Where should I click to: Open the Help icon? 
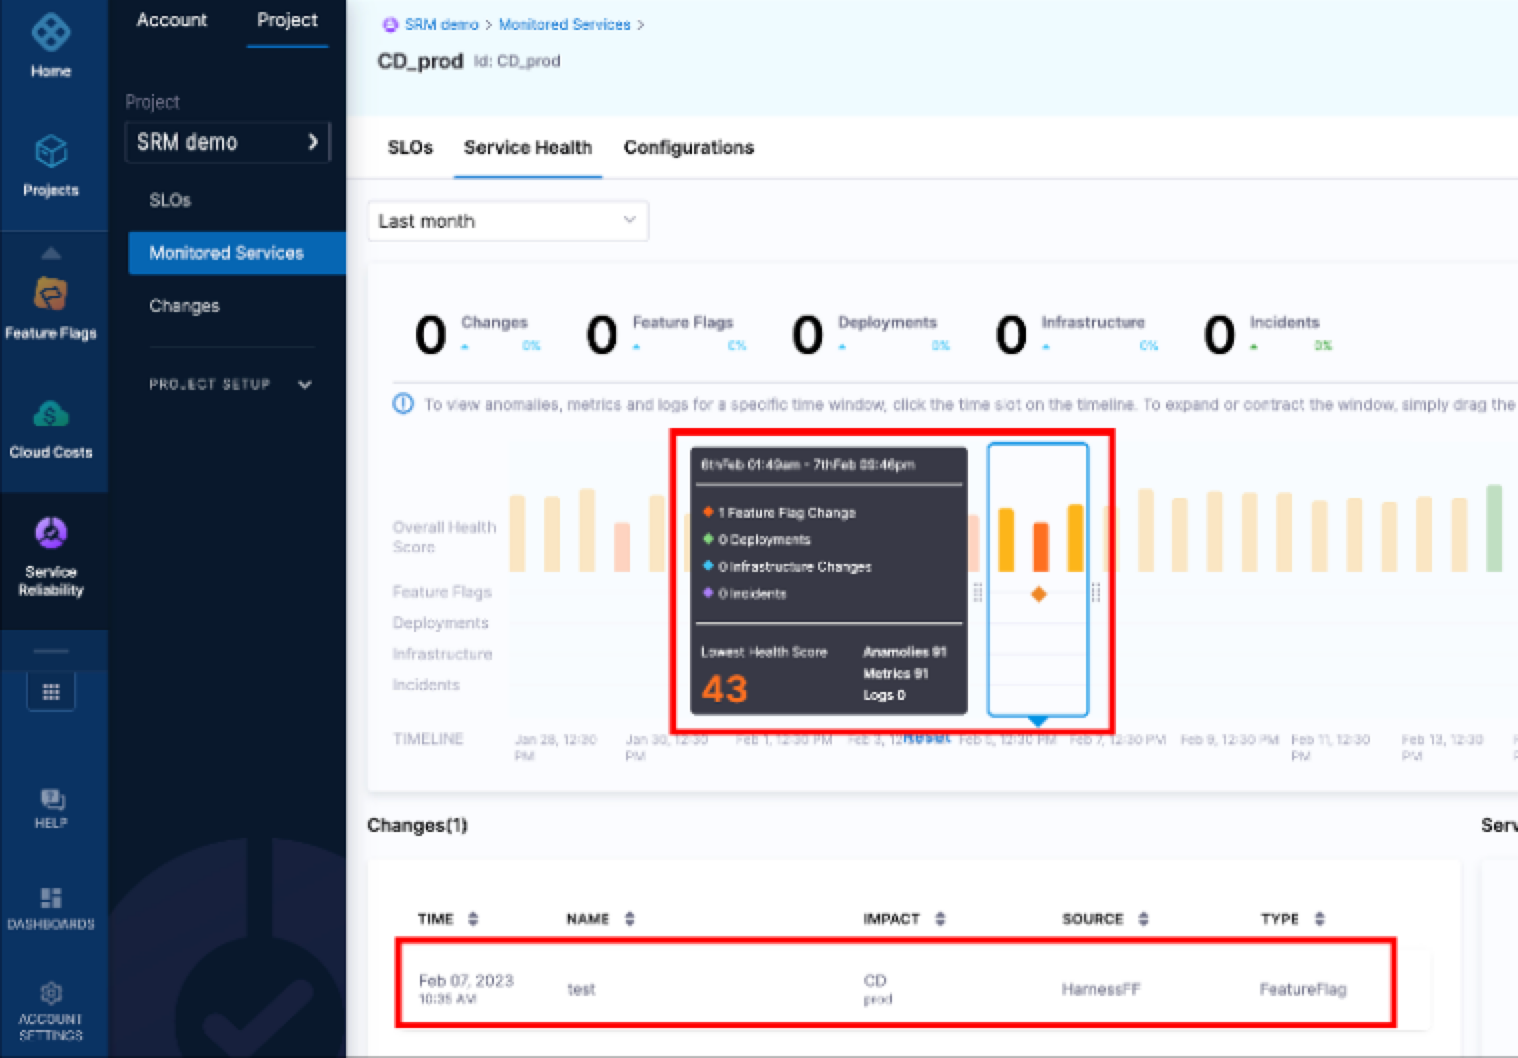[x=51, y=800]
